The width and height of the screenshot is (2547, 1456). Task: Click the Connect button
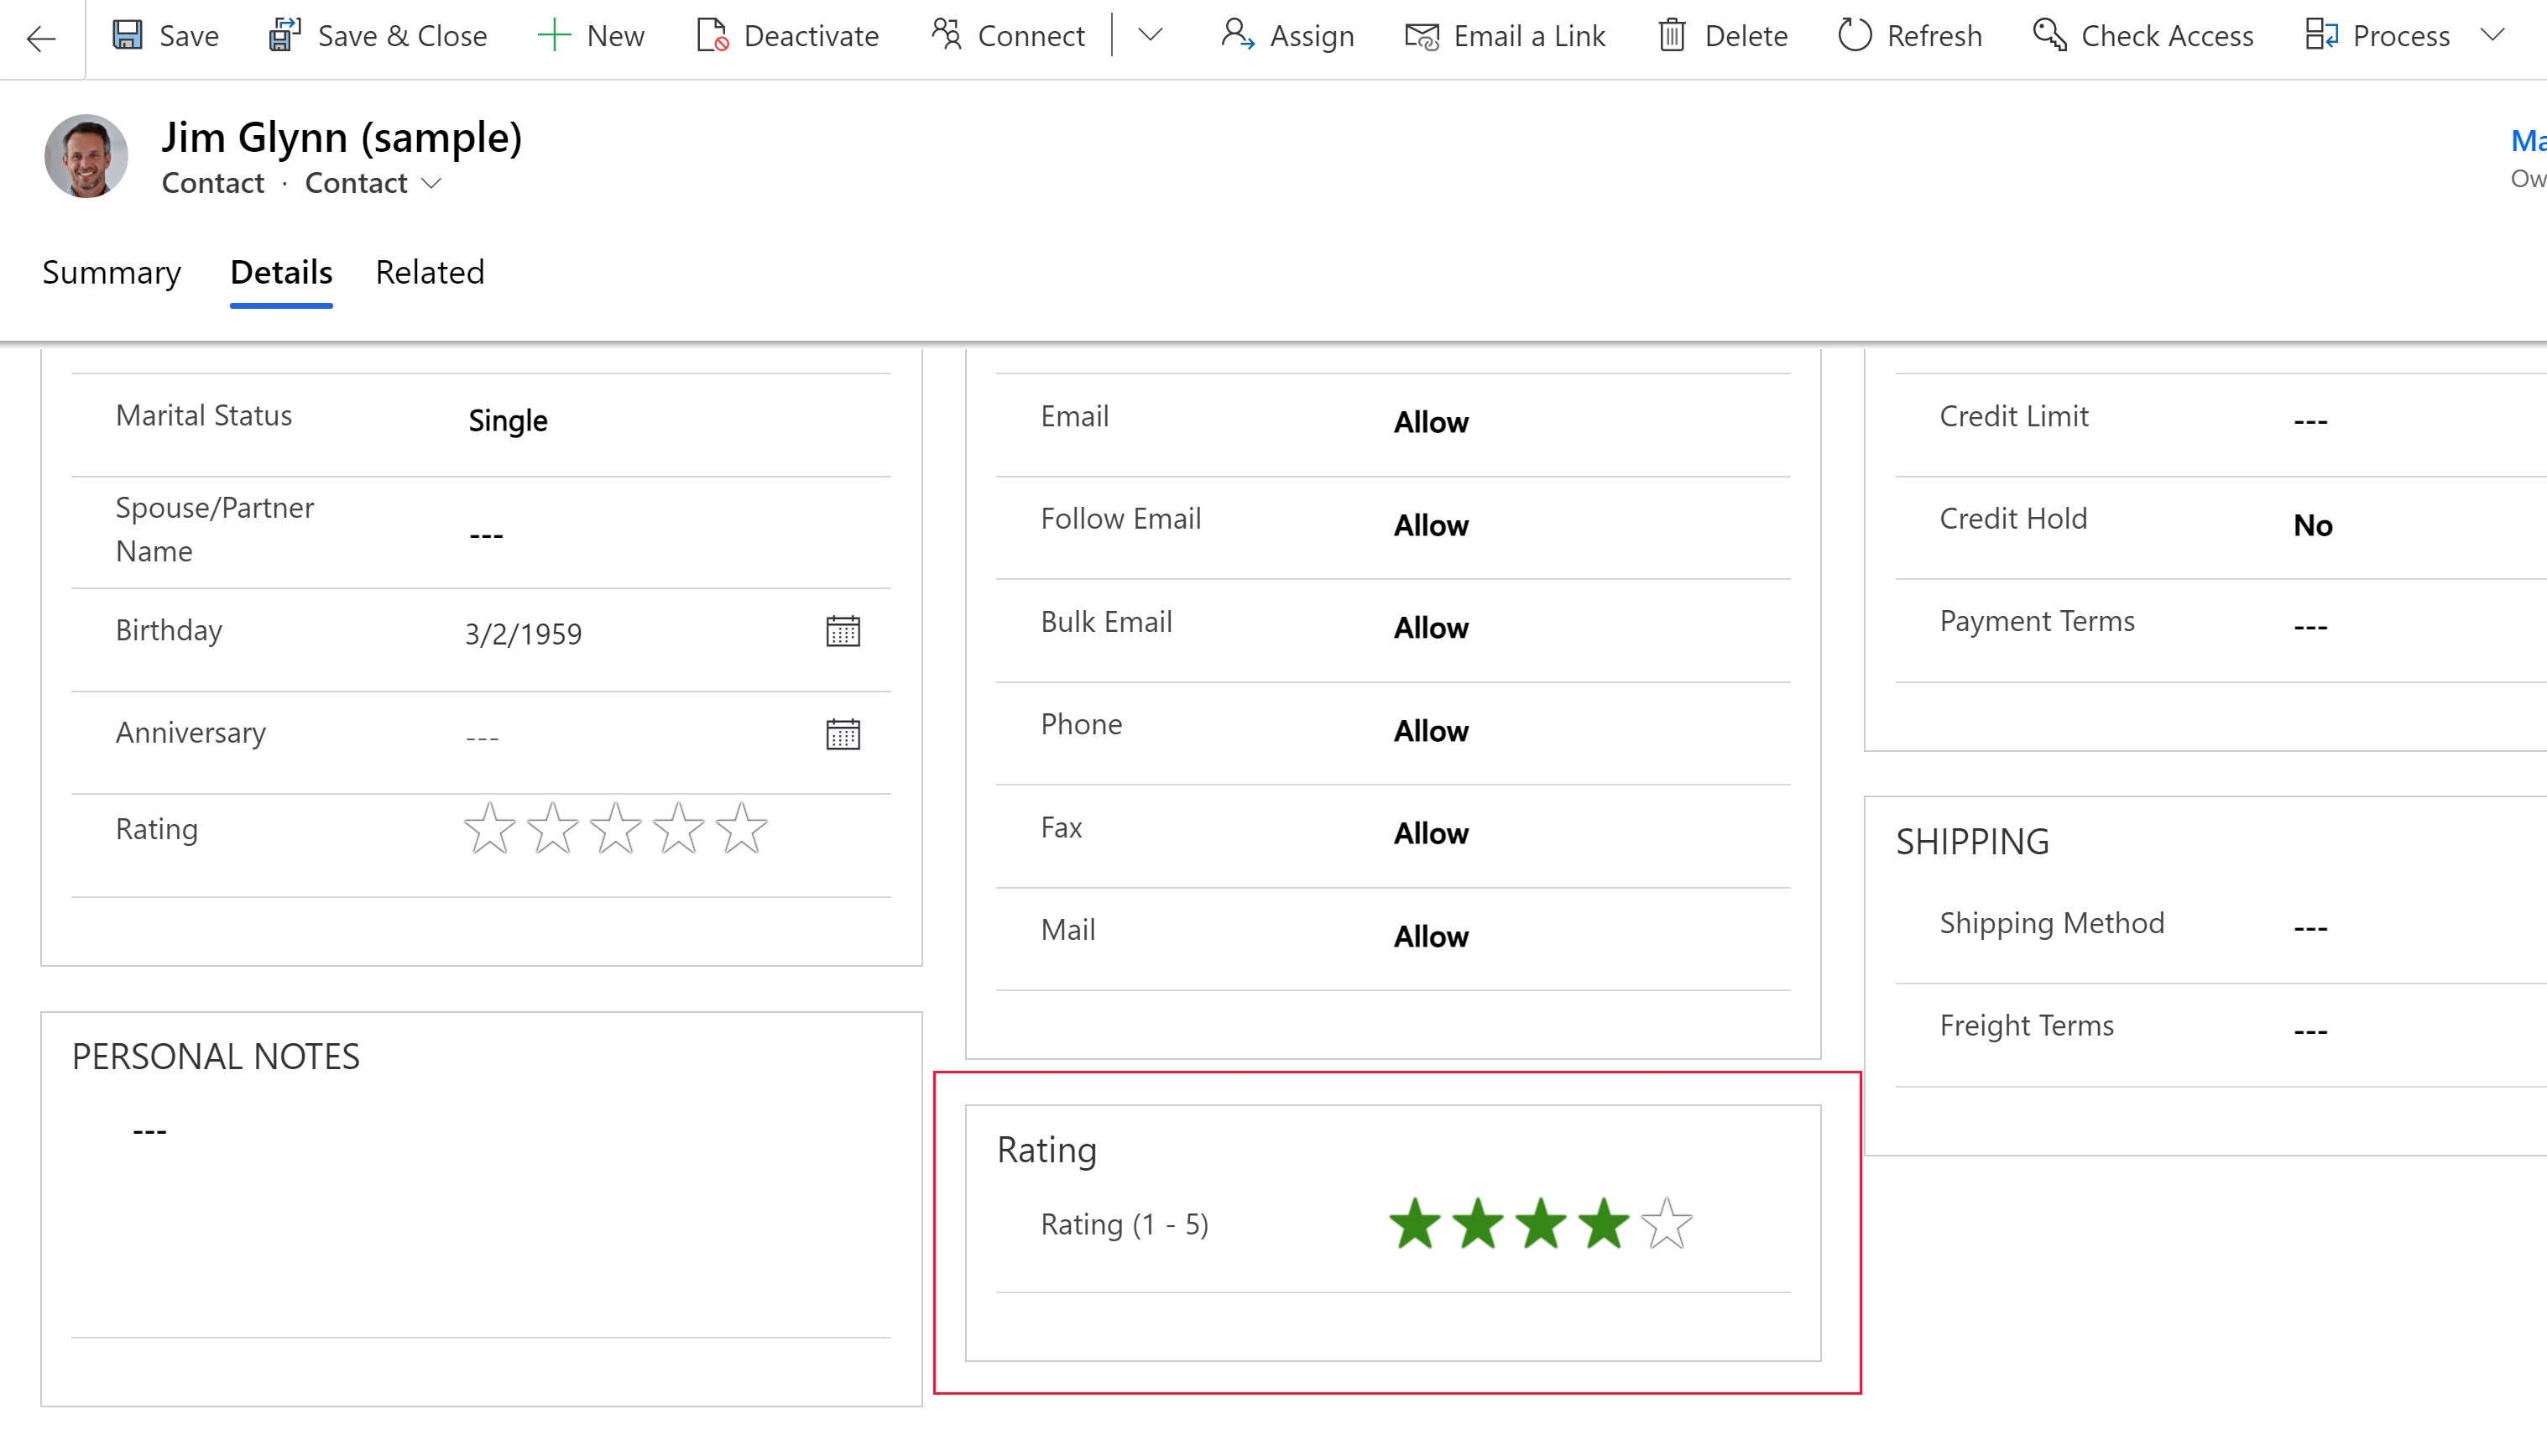coord(1032,35)
